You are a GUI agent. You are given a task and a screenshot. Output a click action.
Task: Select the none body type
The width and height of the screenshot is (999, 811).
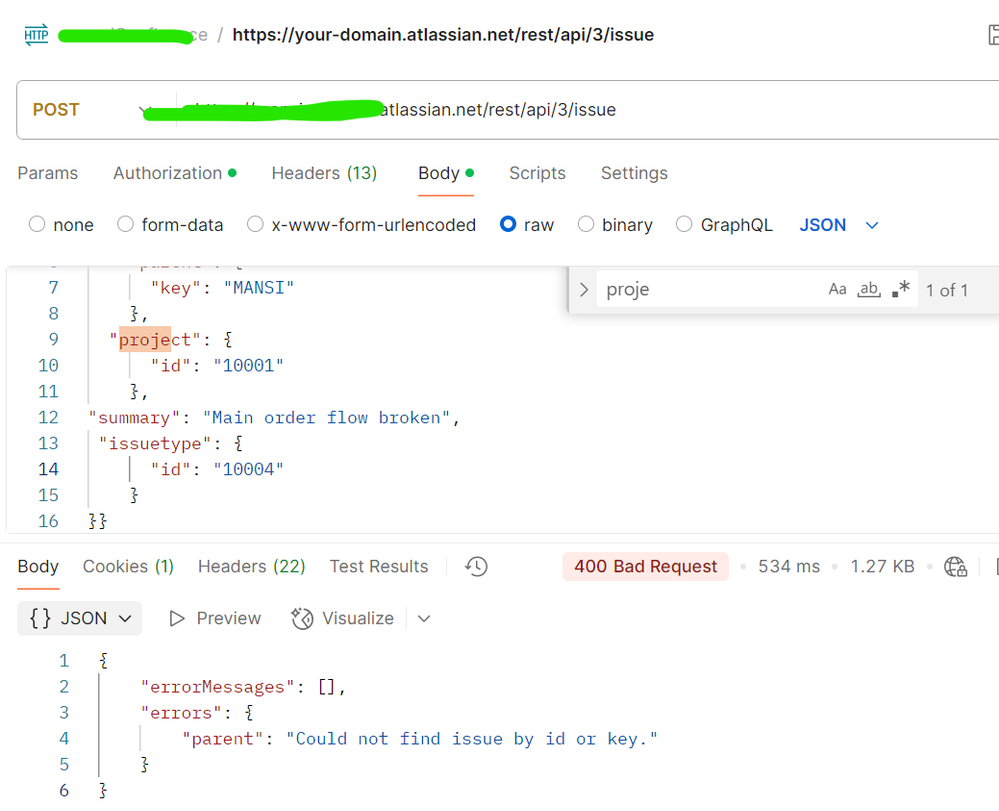click(x=37, y=224)
